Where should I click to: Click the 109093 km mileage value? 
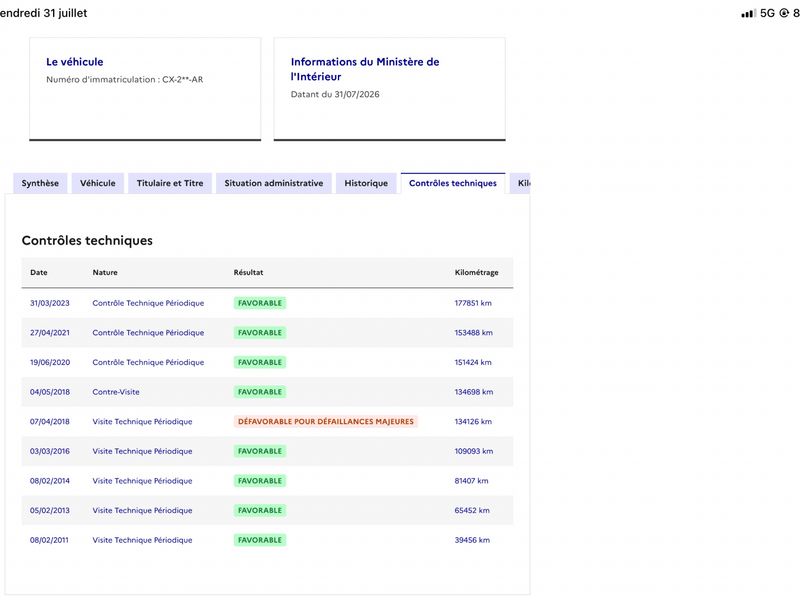pos(473,451)
